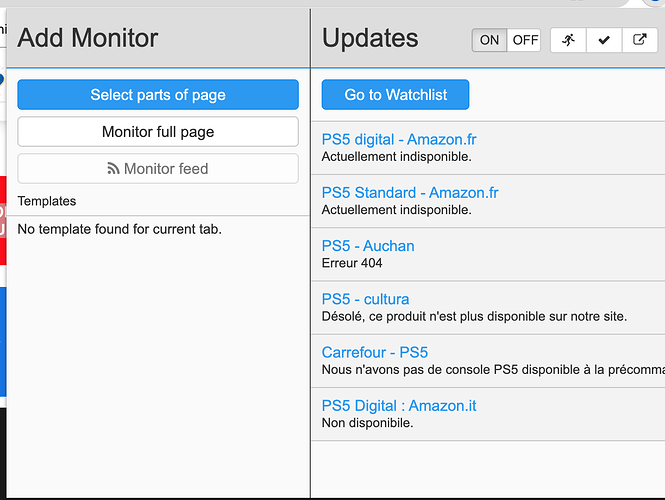The height and width of the screenshot is (500, 665).
Task: Click the Non disponibile. status text
Action: 367,423
